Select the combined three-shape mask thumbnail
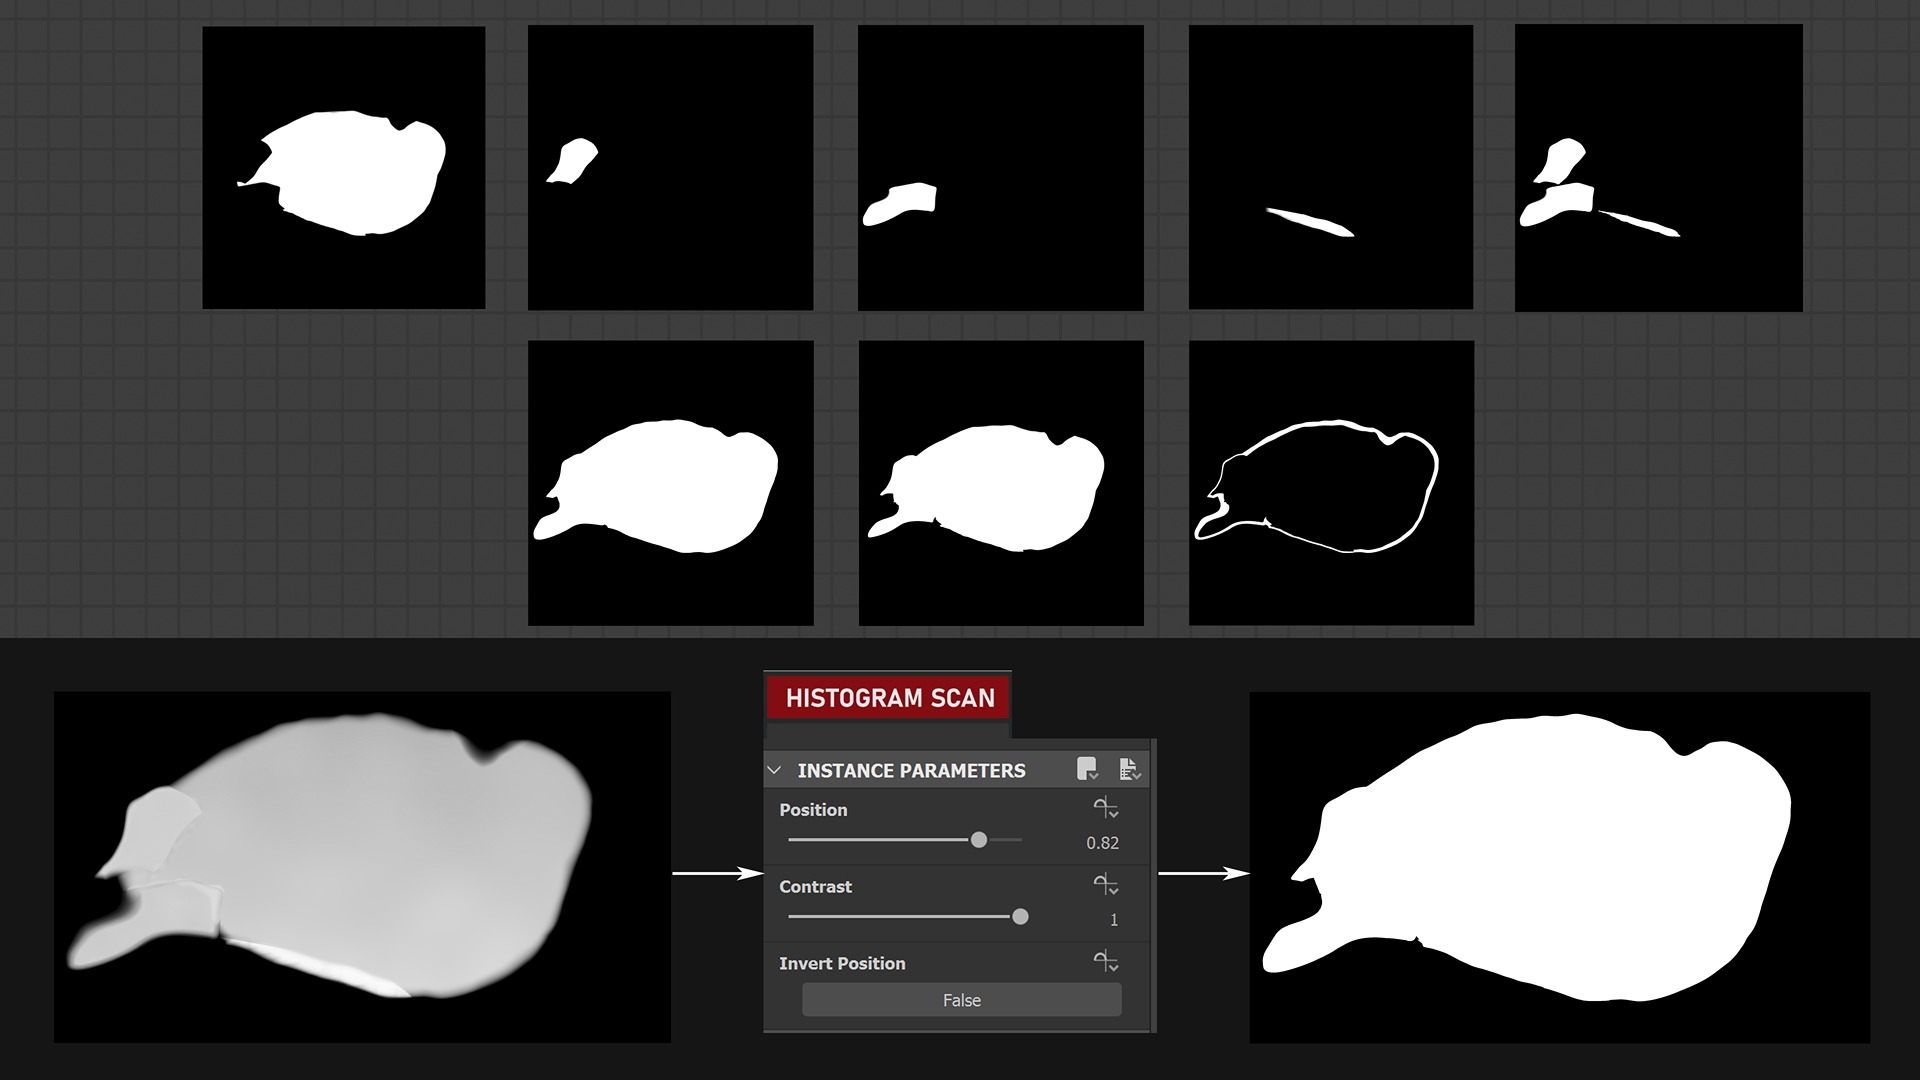This screenshot has width=1920, height=1080. point(1658,167)
